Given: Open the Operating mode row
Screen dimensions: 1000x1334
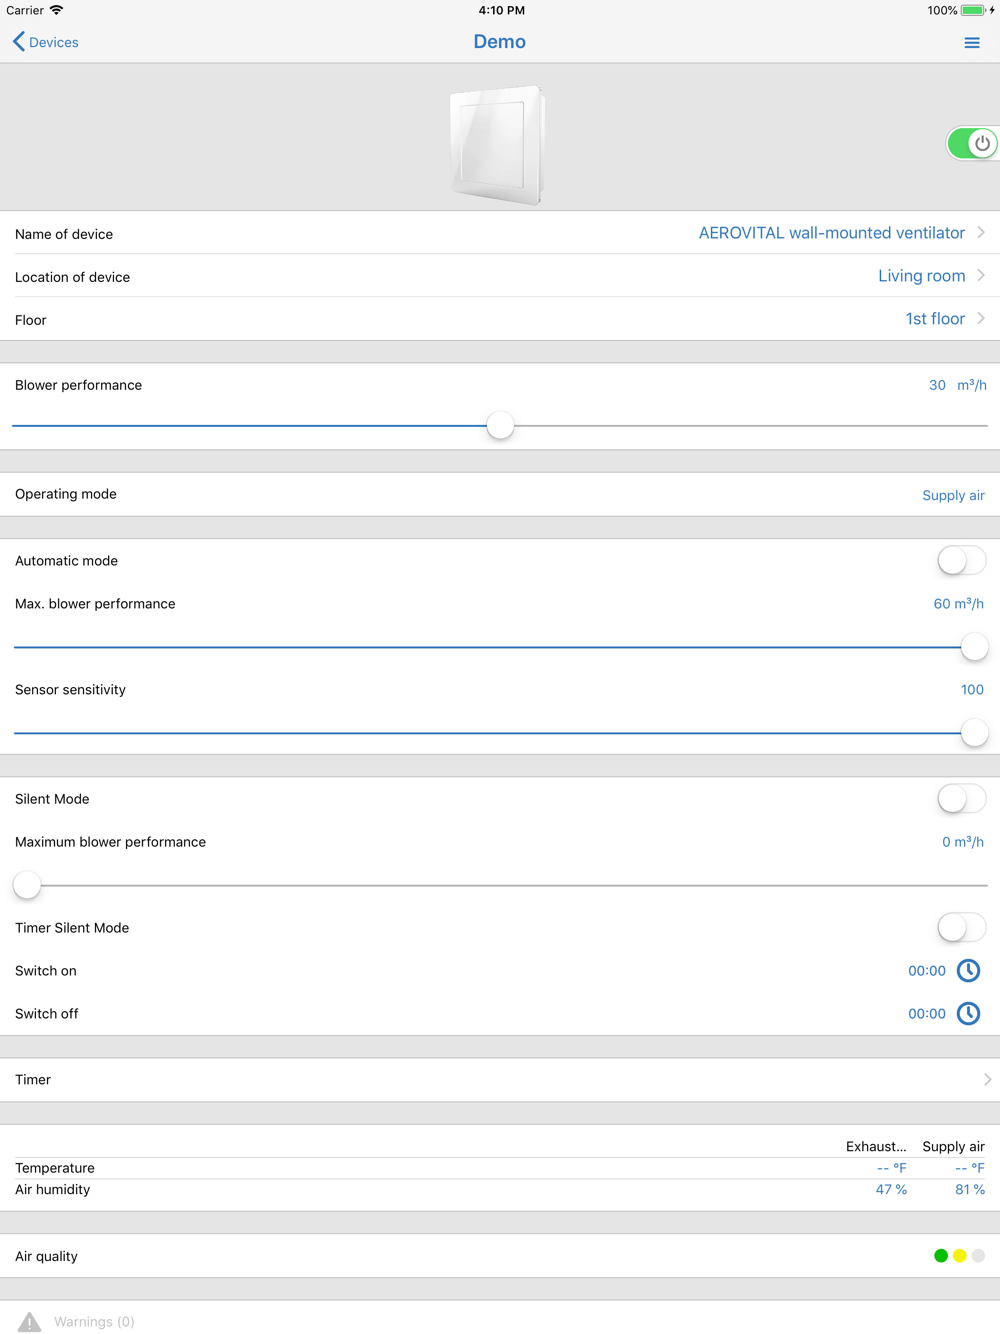Looking at the screenshot, I should 500,494.
